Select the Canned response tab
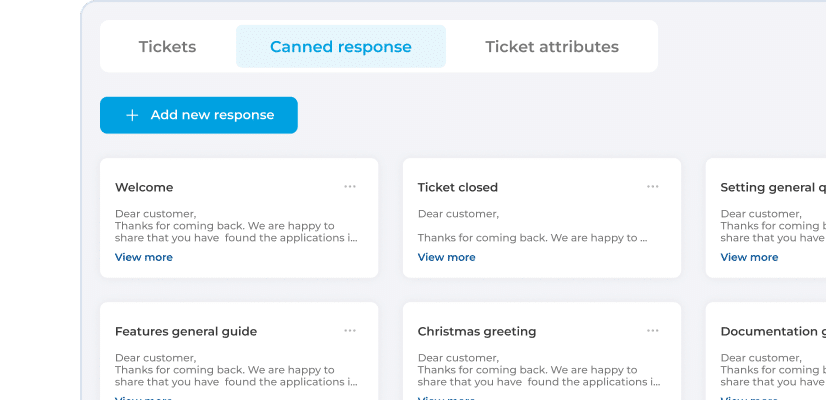 340,47
